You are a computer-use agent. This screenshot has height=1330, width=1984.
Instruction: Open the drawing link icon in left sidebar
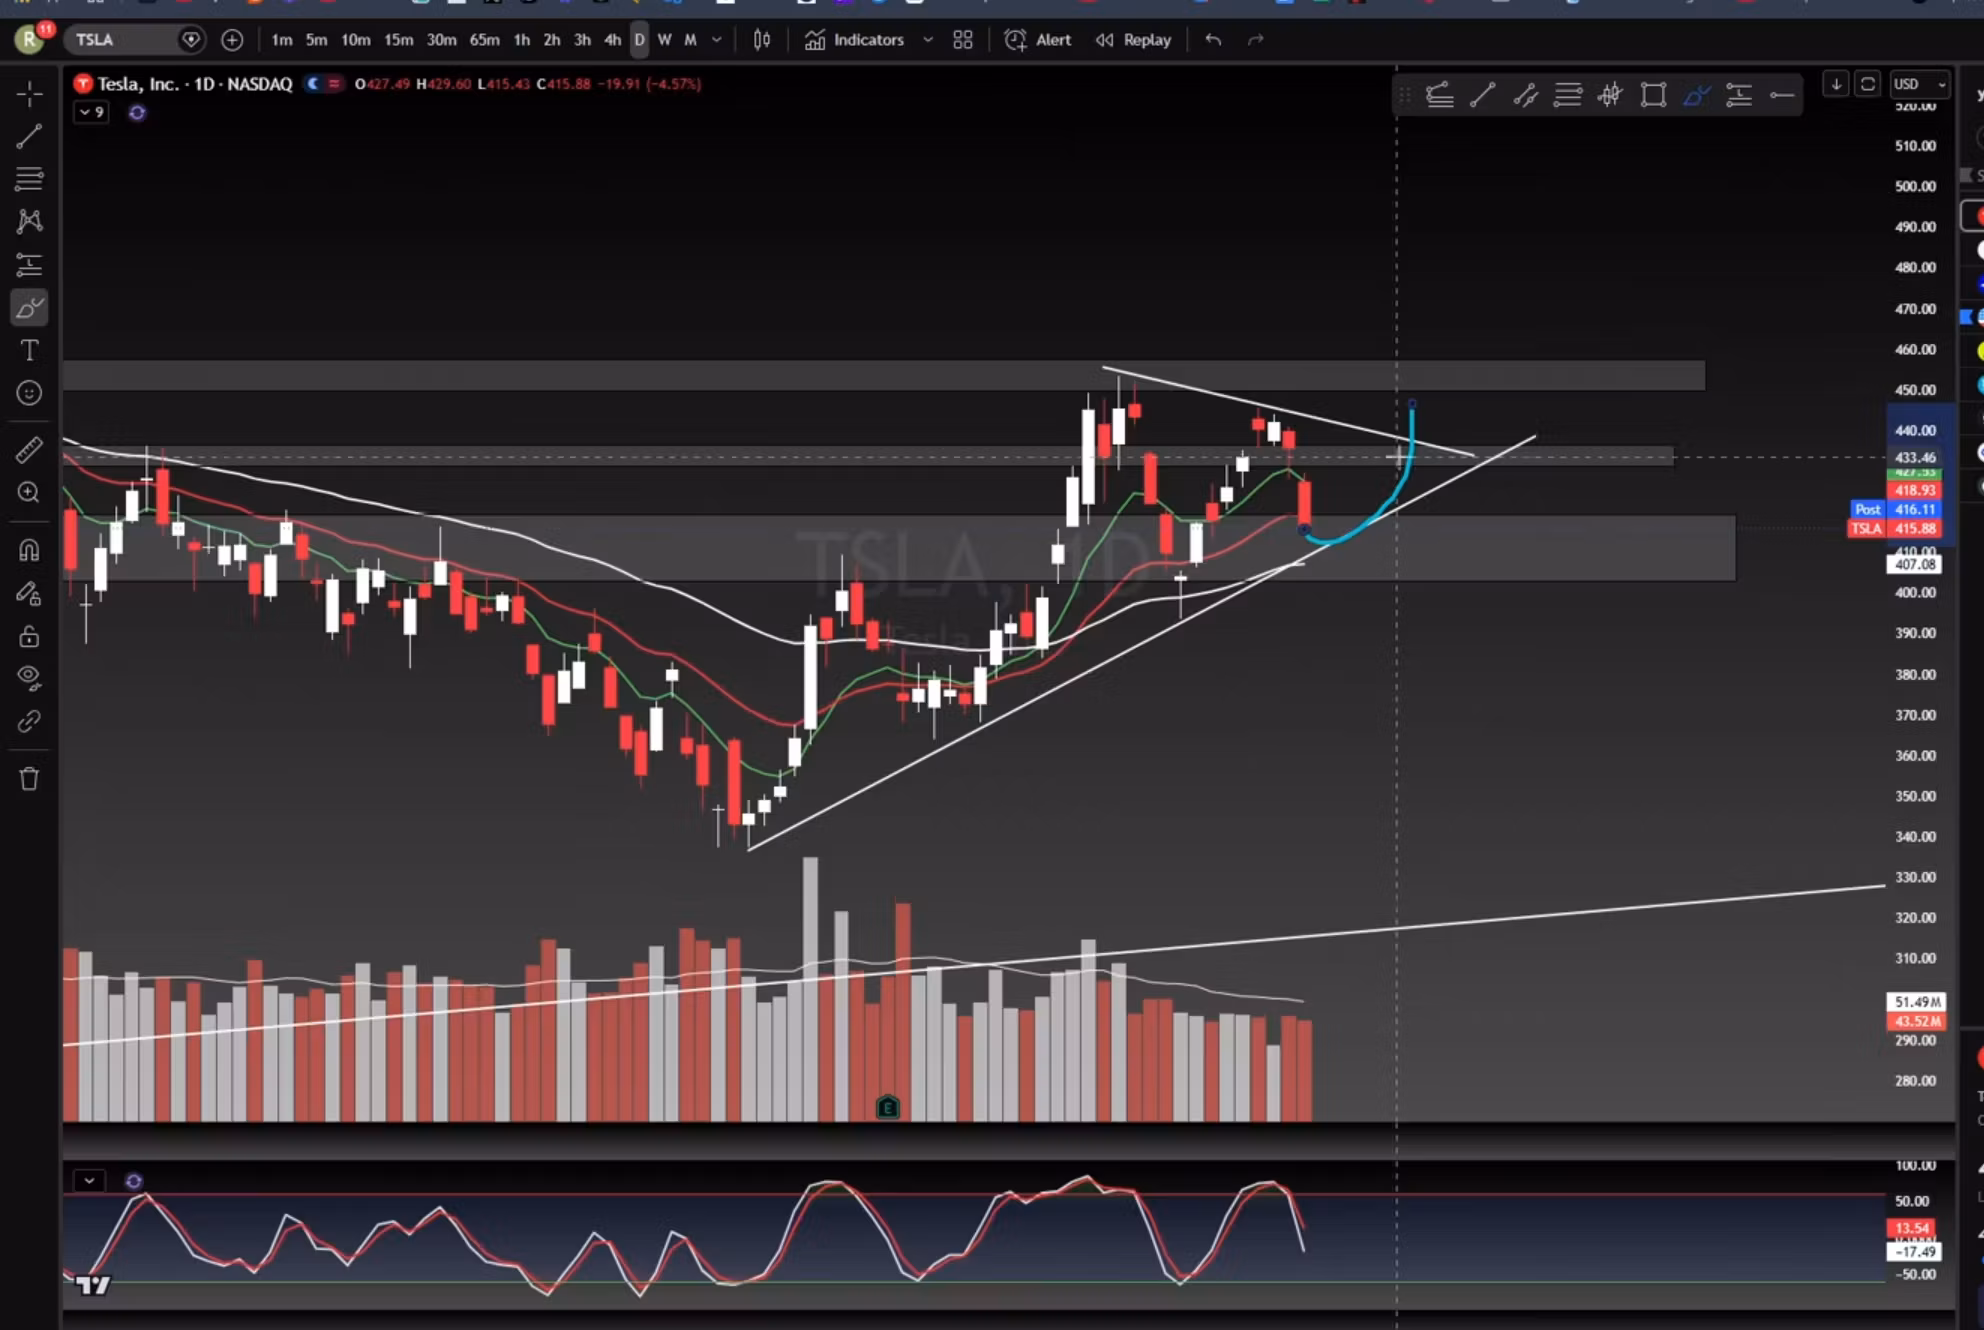(x=29, y=721)
